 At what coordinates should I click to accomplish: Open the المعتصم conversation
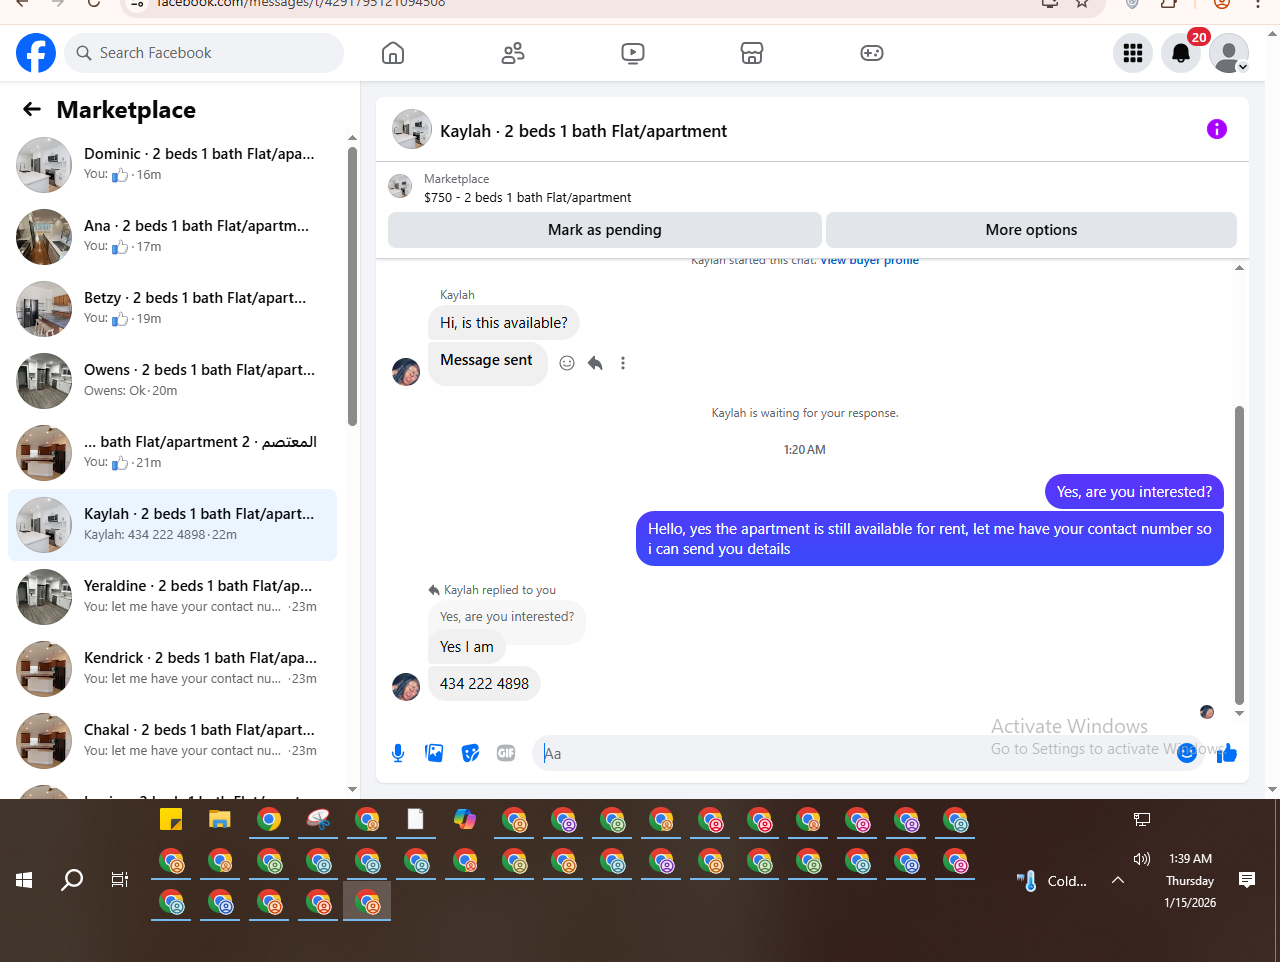tap(172, 453)
